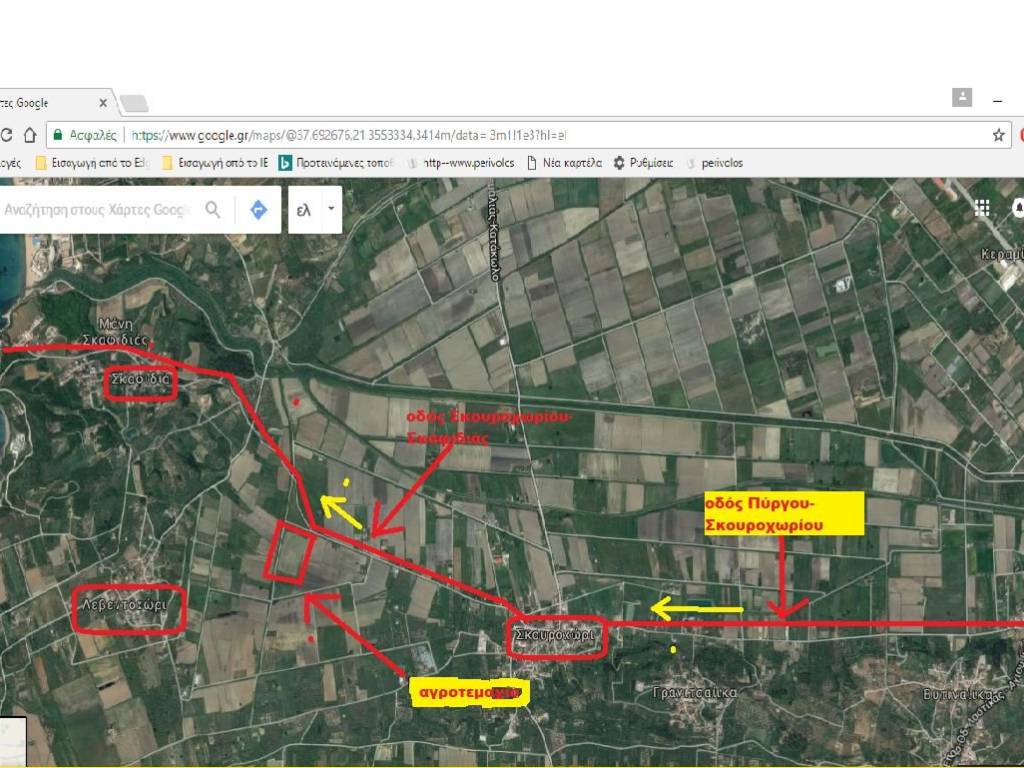Click the browser home button
Image resolution: width=1024 pixels, height=768 pixels.
point(30,135)
